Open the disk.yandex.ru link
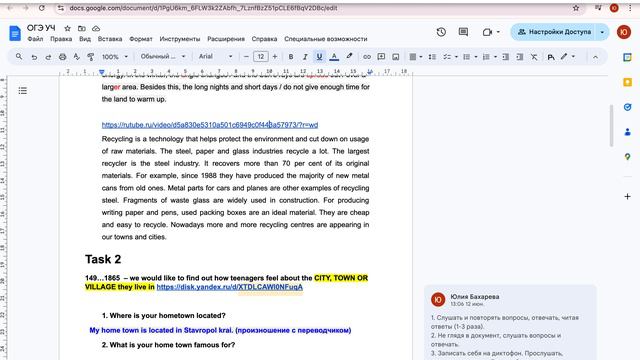Screen dimensions: 640x360 click(230, 287)
